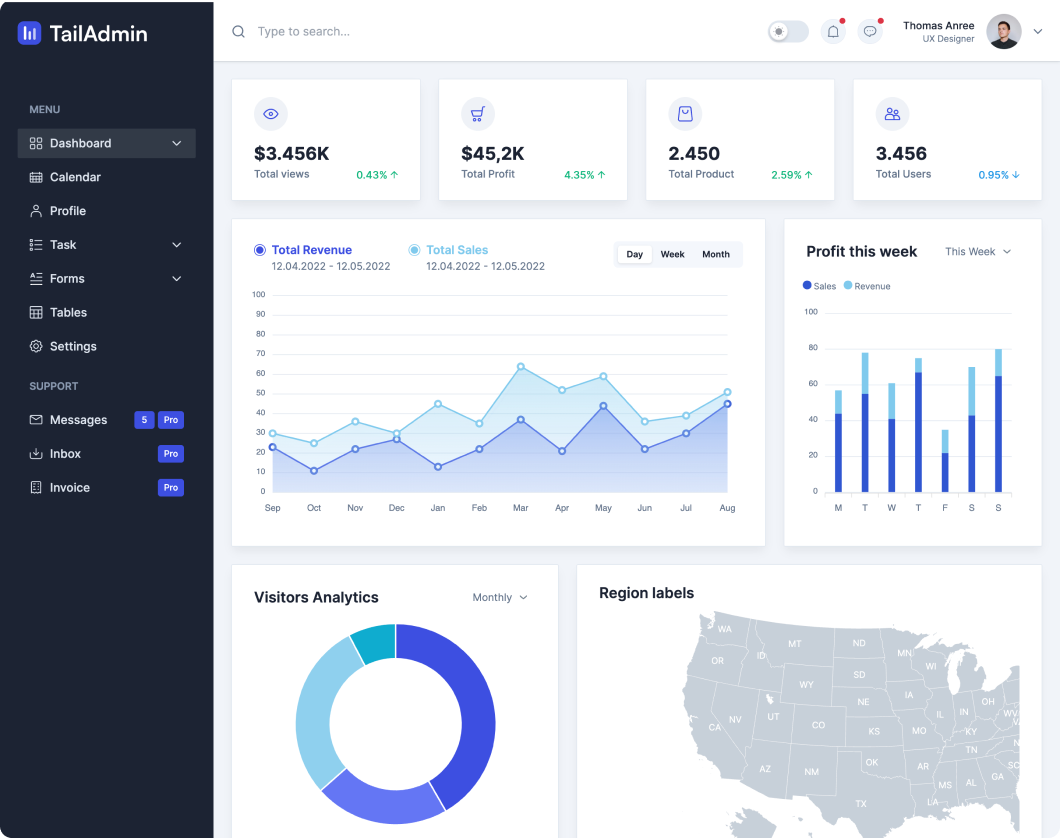1060x838 pixels.
Task: Switch chart to the Week tab
Action: point(672,254)
